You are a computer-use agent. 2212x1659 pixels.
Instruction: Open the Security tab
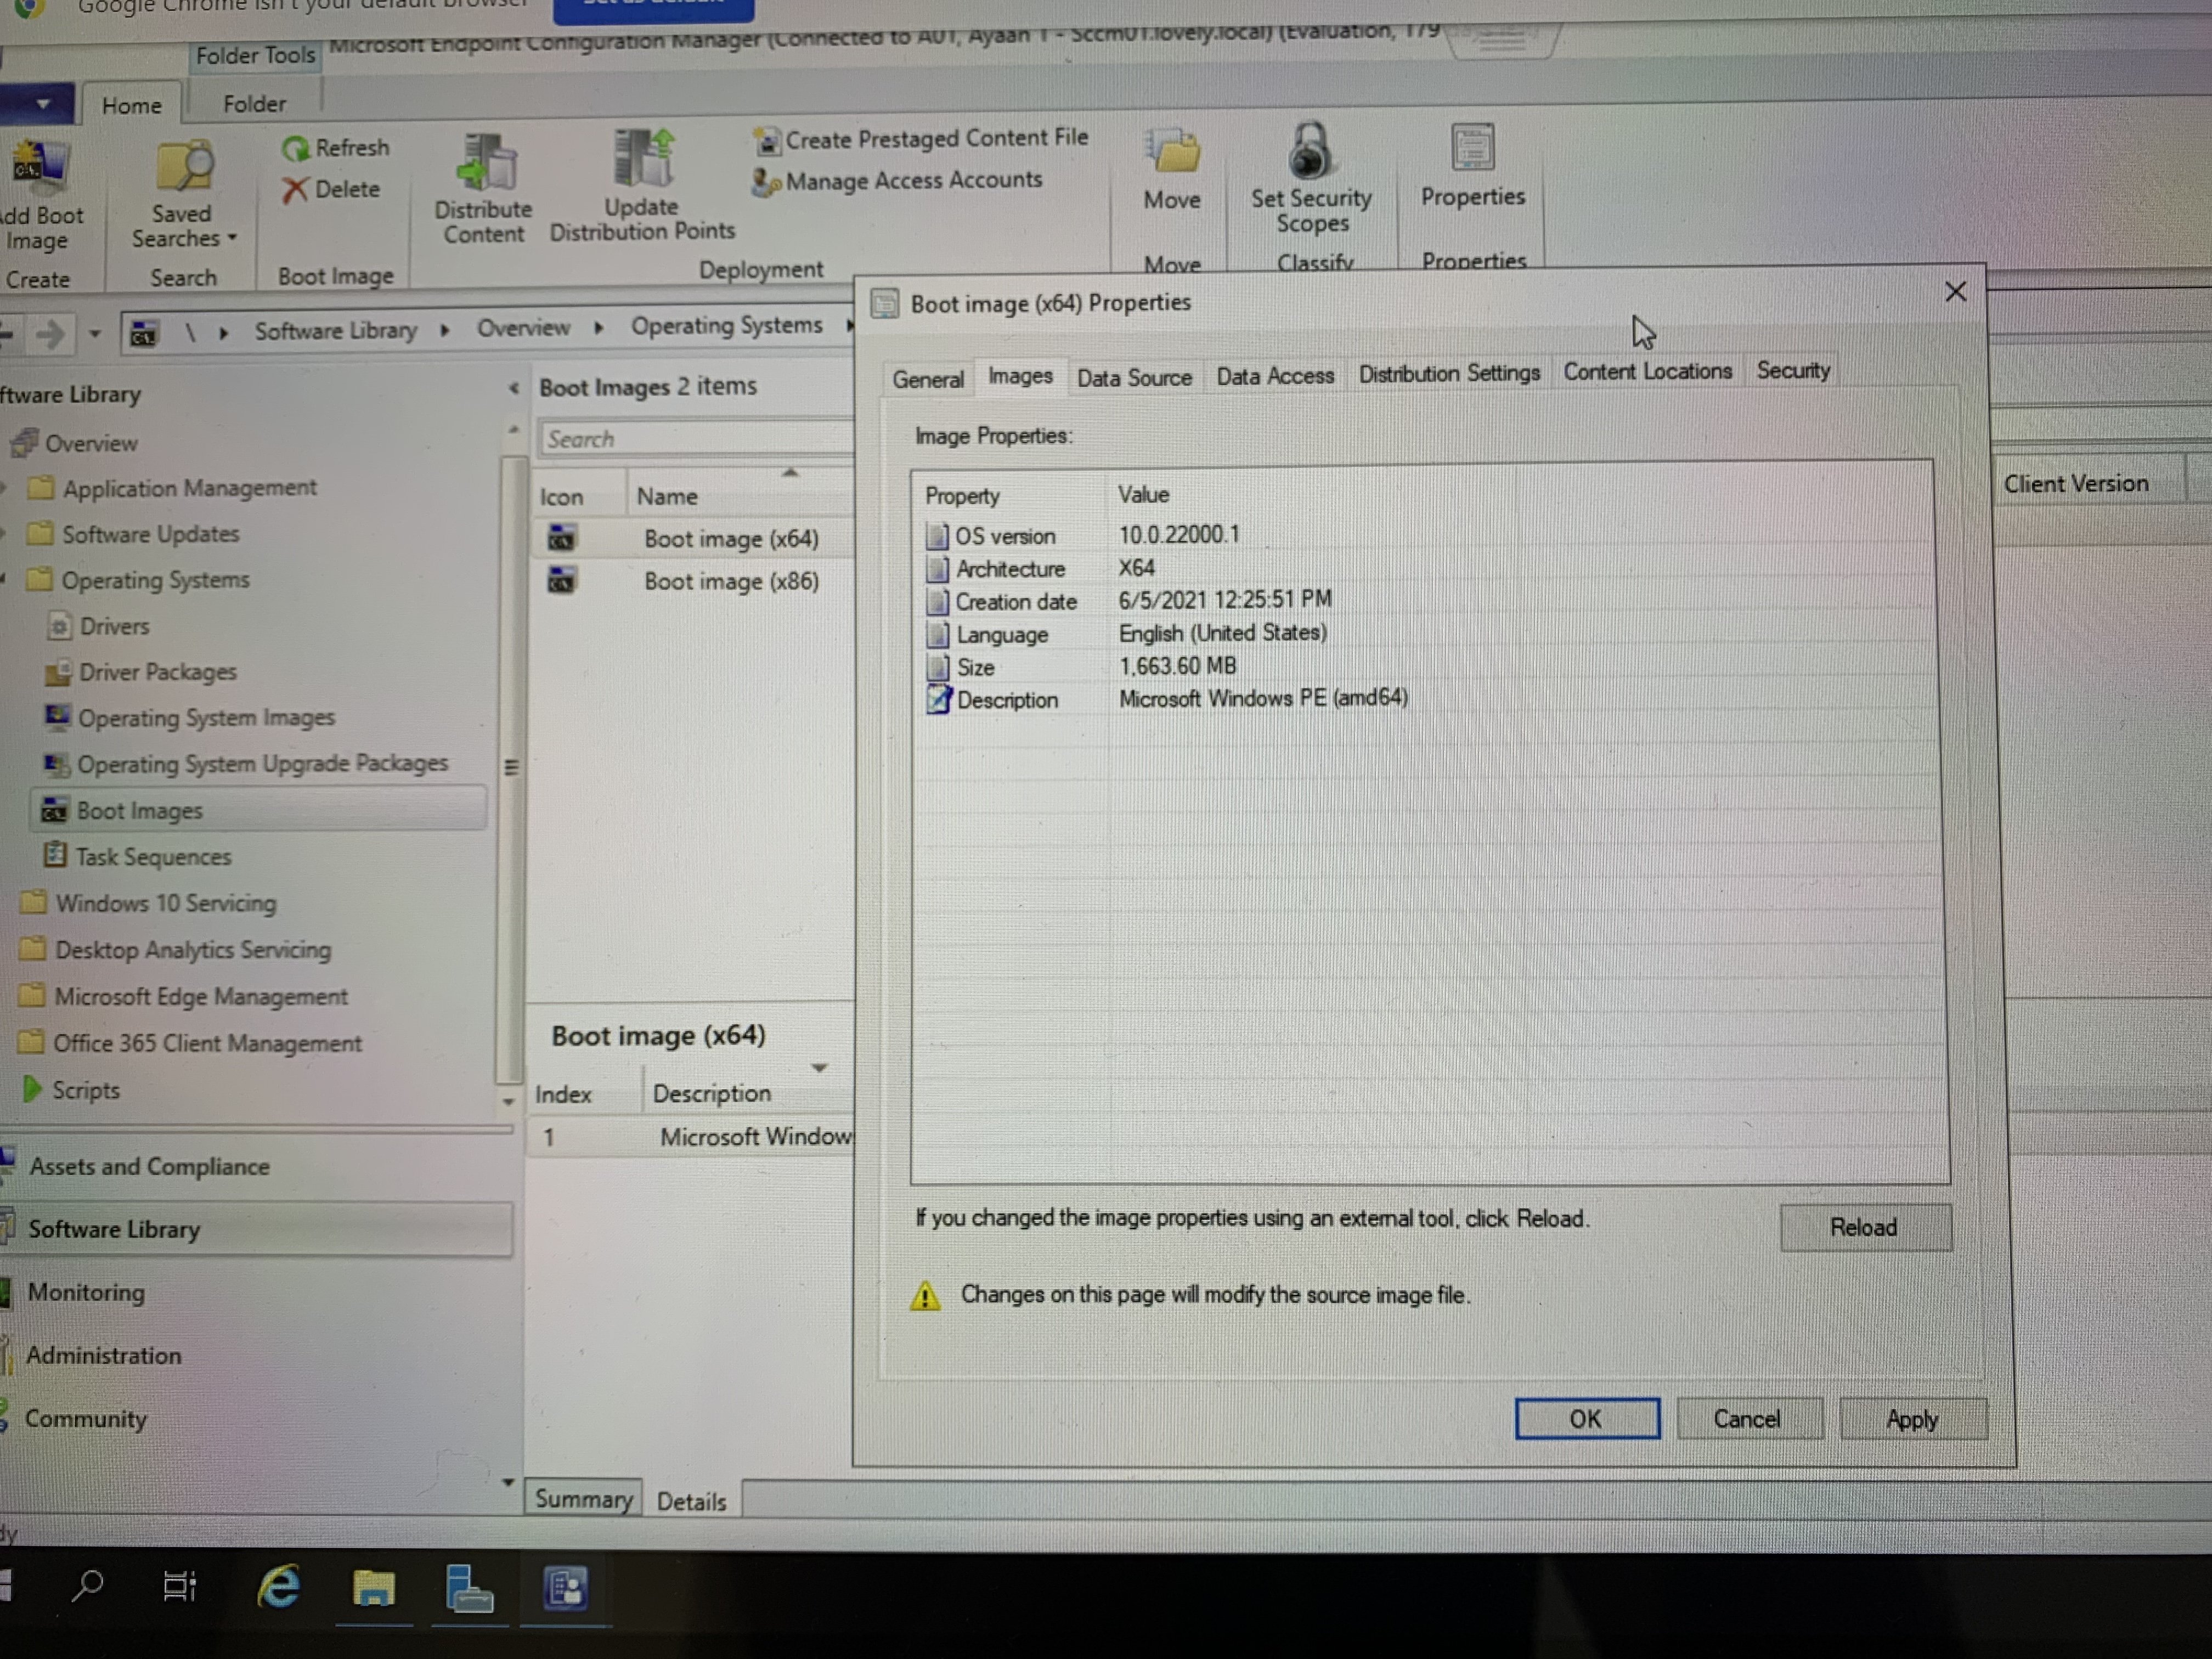tap(1793, 370)
